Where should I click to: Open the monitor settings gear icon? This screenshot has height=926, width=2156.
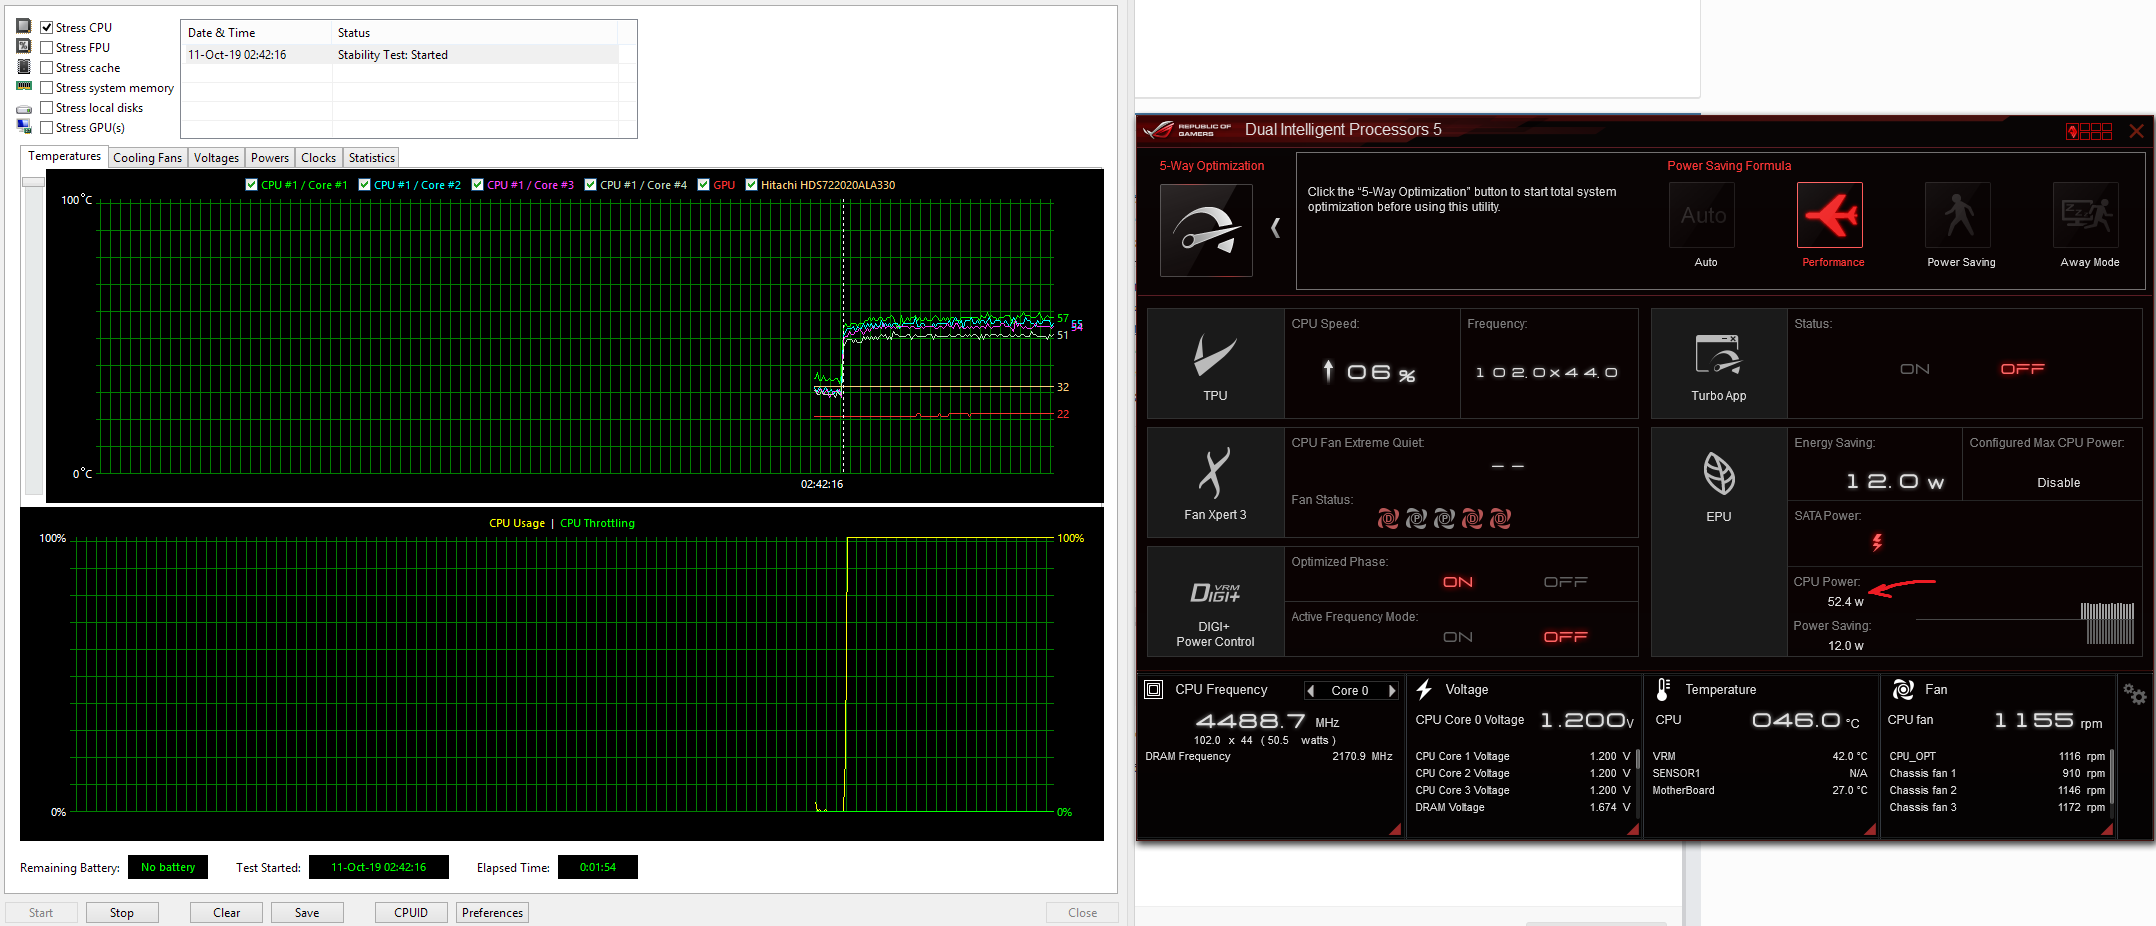coord(2134,694)
